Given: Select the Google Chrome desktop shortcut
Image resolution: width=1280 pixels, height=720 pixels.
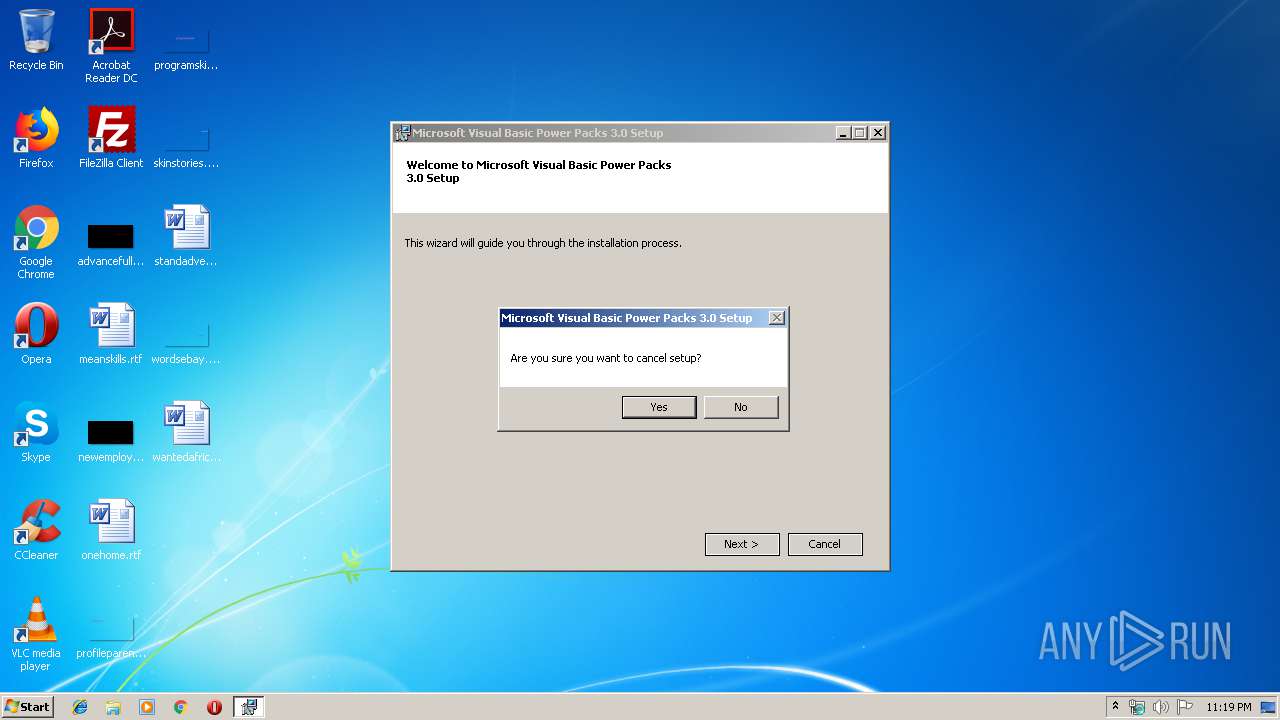Looking at the screenshot, I should click(36, 242).
